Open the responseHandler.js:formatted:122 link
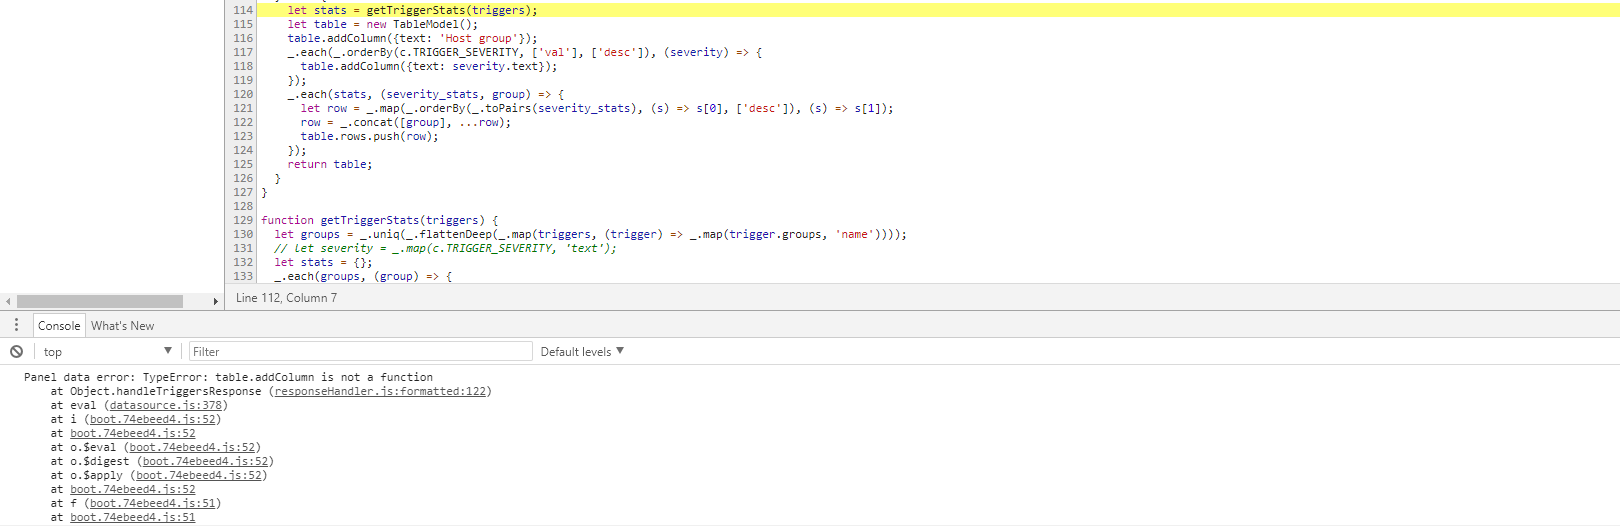Image resolution: width=1620 pixels, height=527 pixels. point(380,391)
